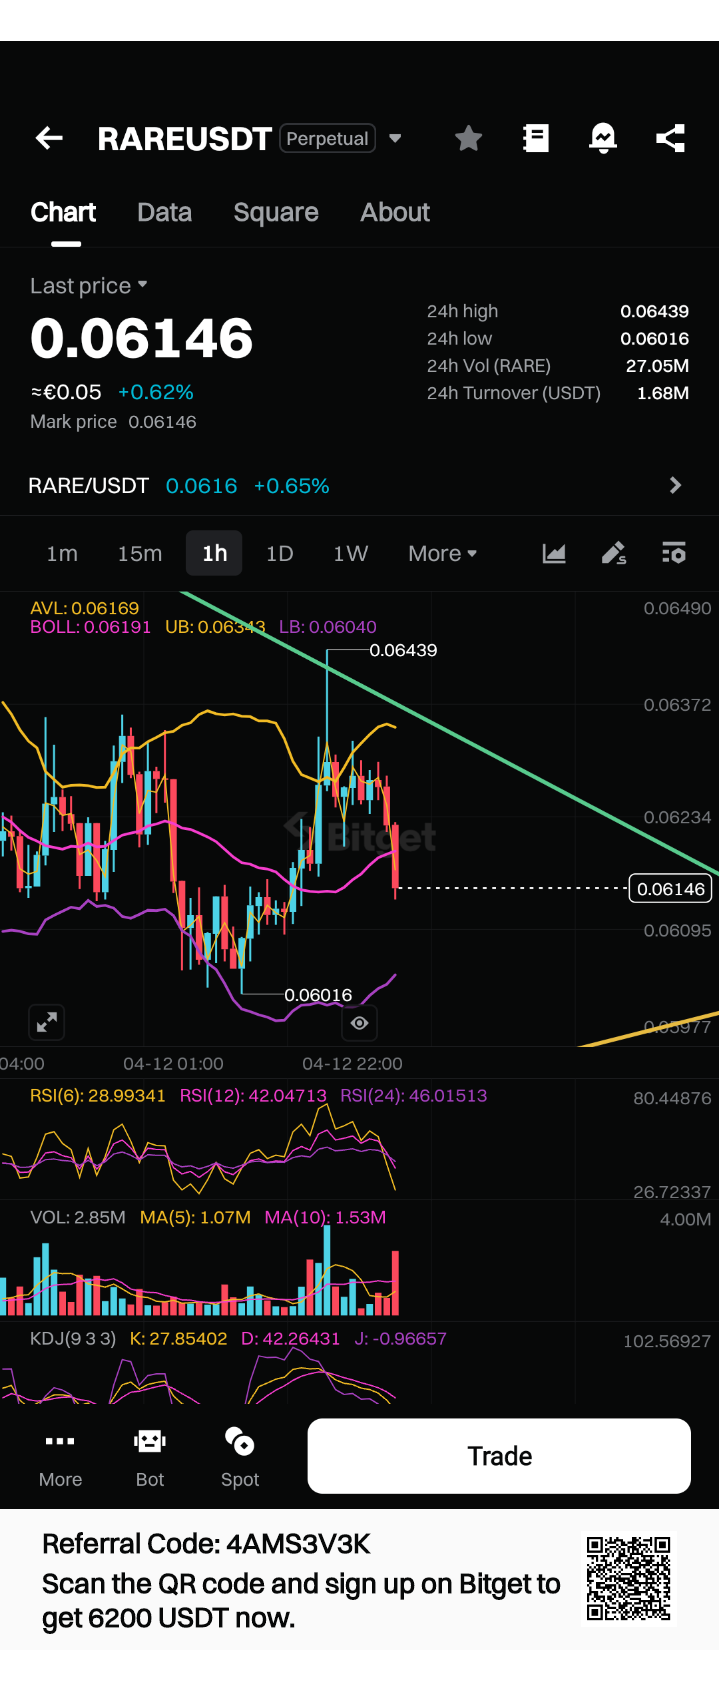
Task: Tap the Mark price 0.06146 text
Action: click(113, 422)
